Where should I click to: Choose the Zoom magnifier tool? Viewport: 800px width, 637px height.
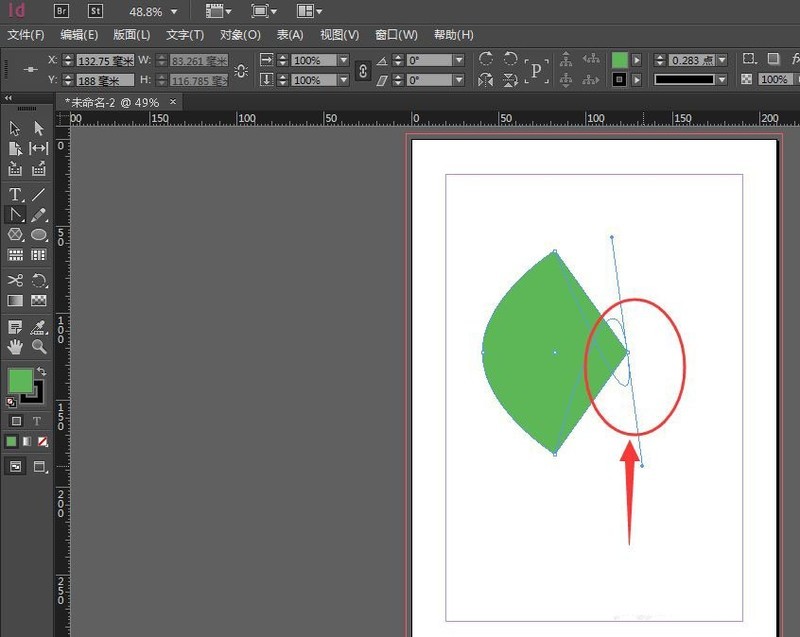[39, 347]
